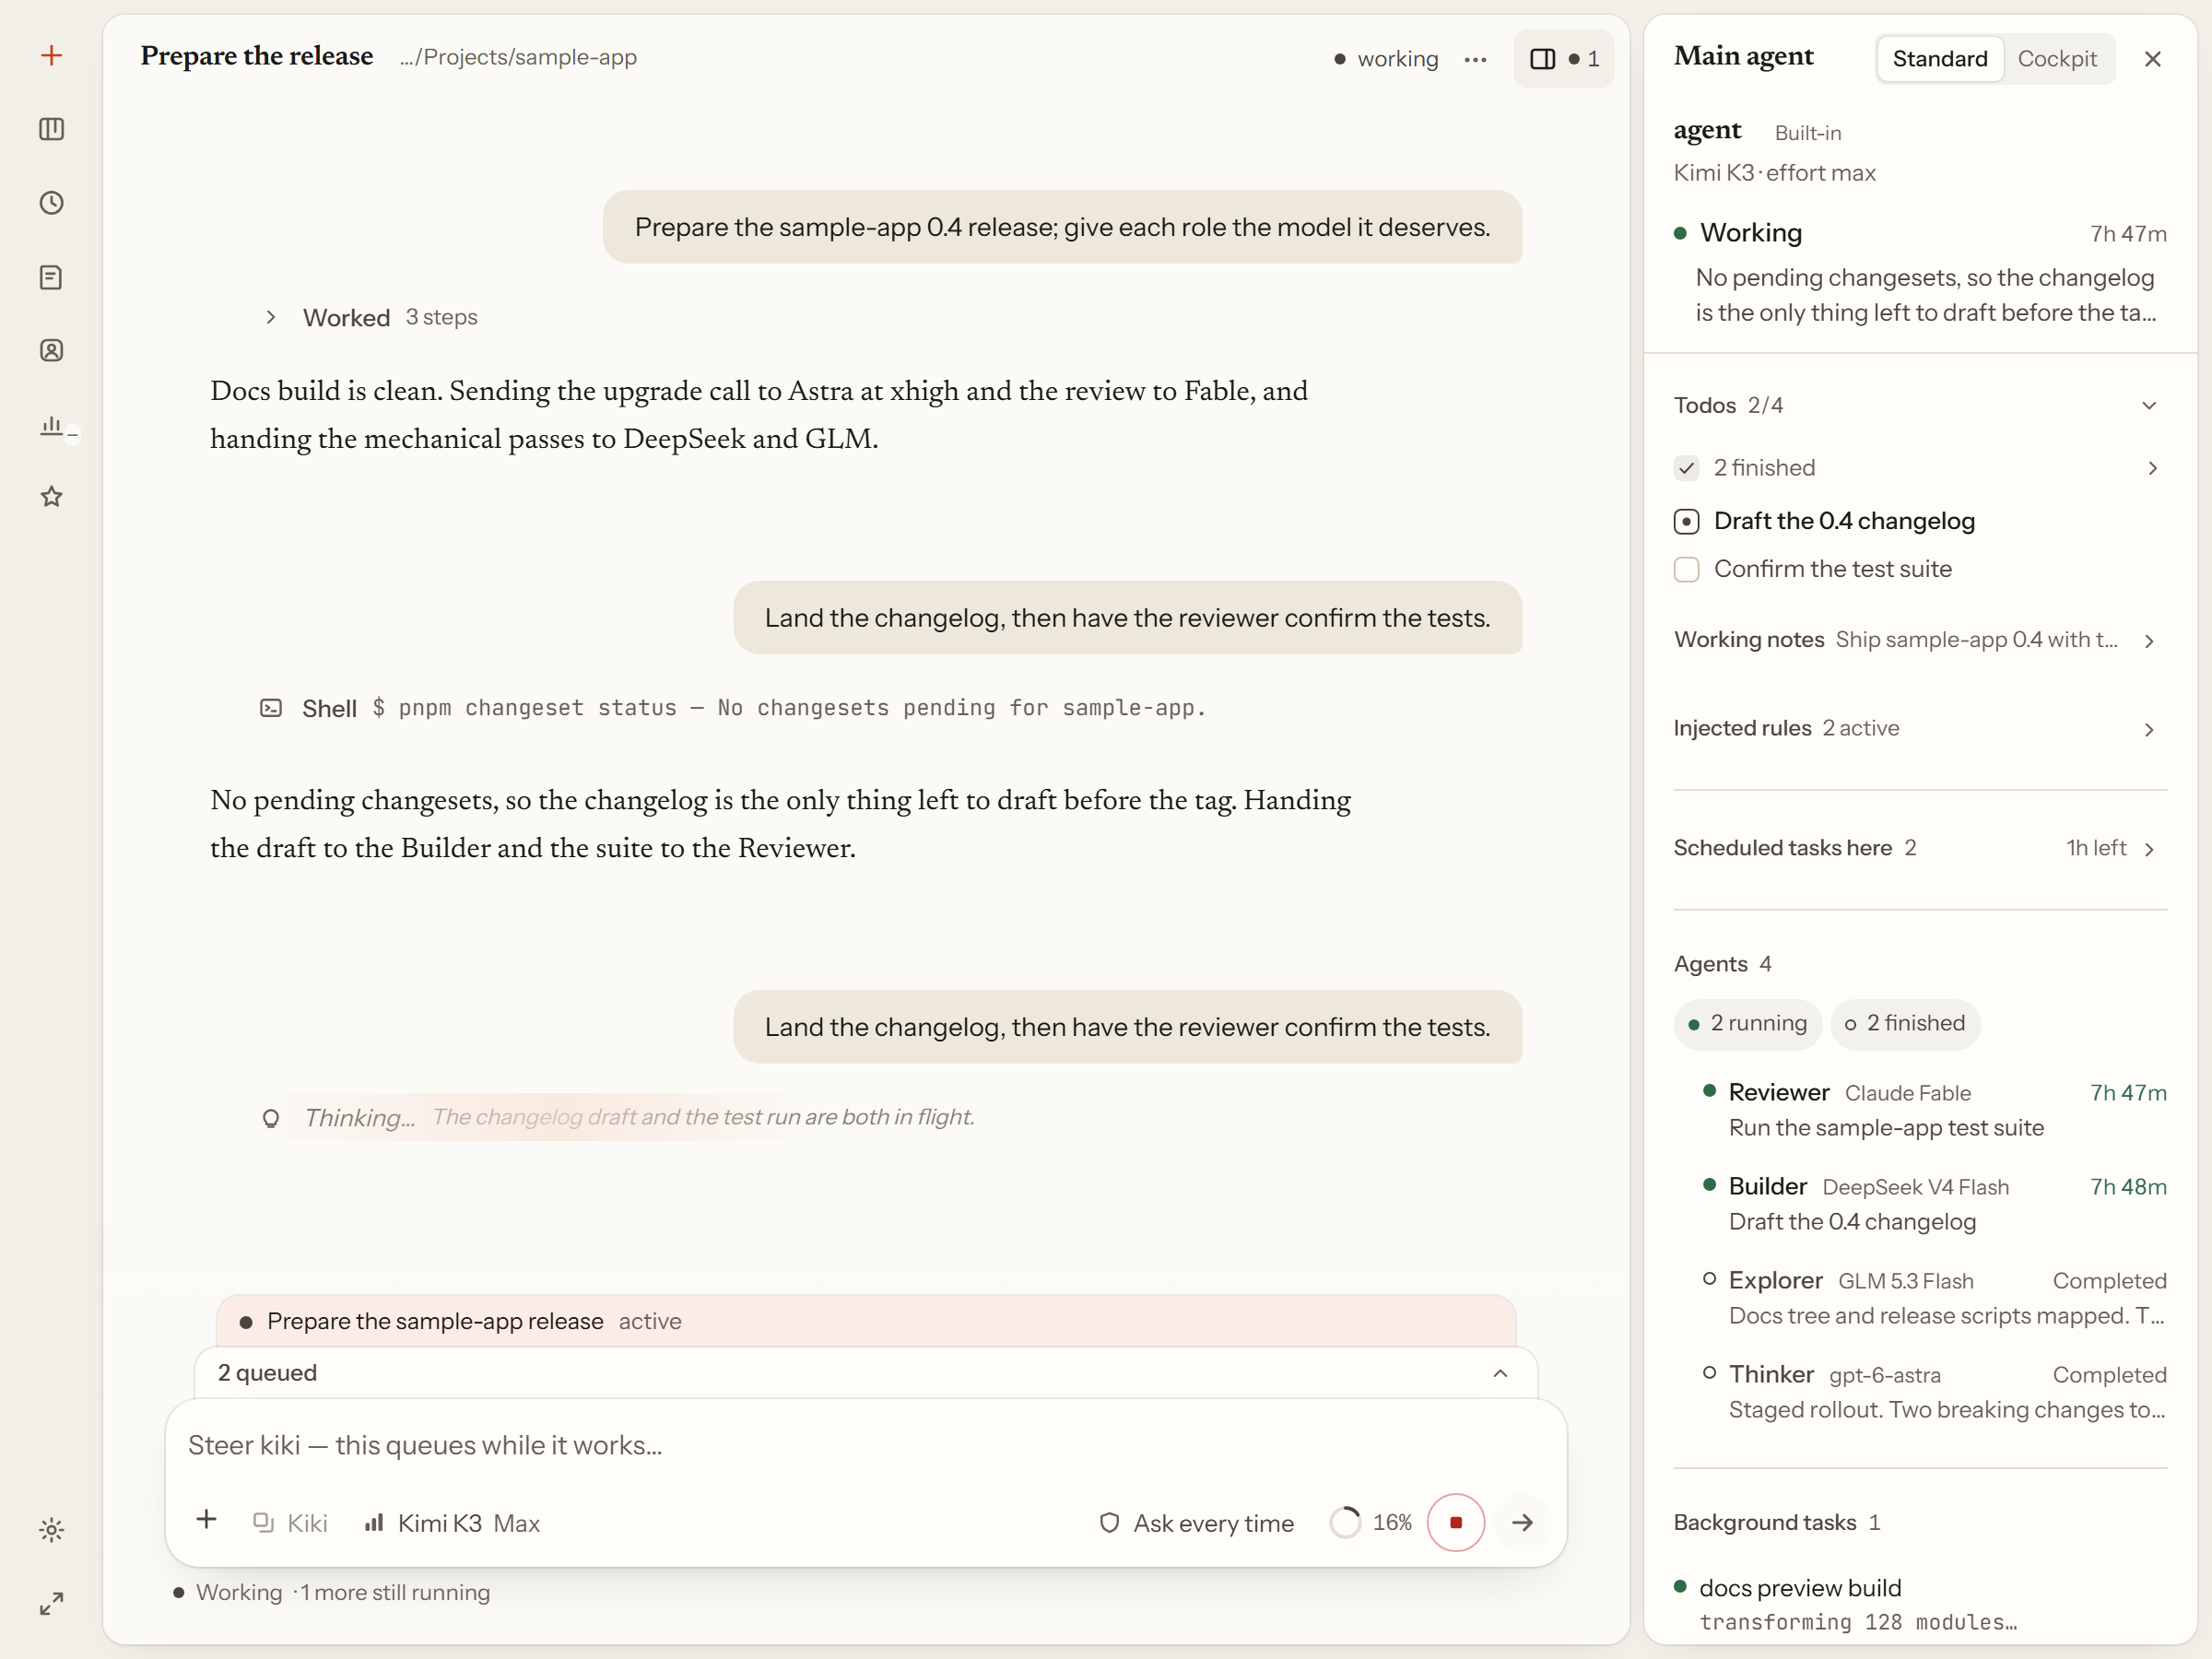Open the agent profile sidebar icon
Image resolution: width=2212 pixels, height=1659 pixels.
52,350
